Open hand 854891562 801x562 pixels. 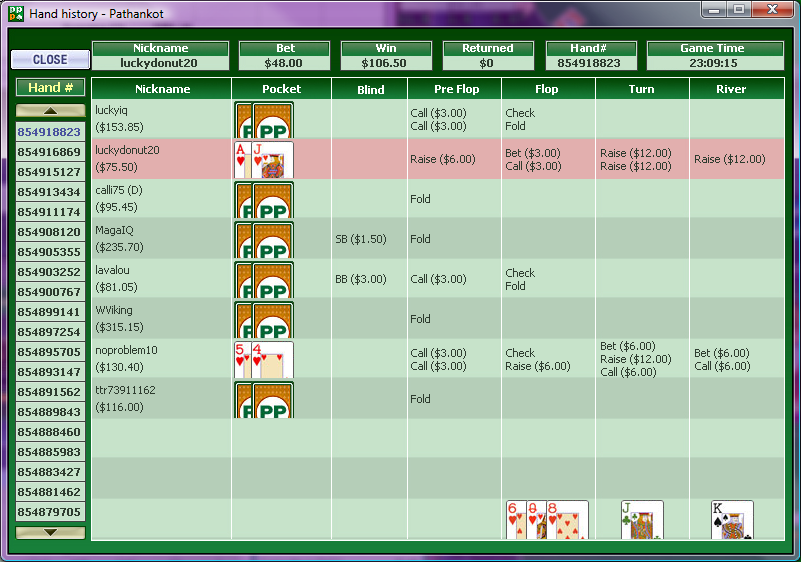pyautogui.click(x=49, y=392)
